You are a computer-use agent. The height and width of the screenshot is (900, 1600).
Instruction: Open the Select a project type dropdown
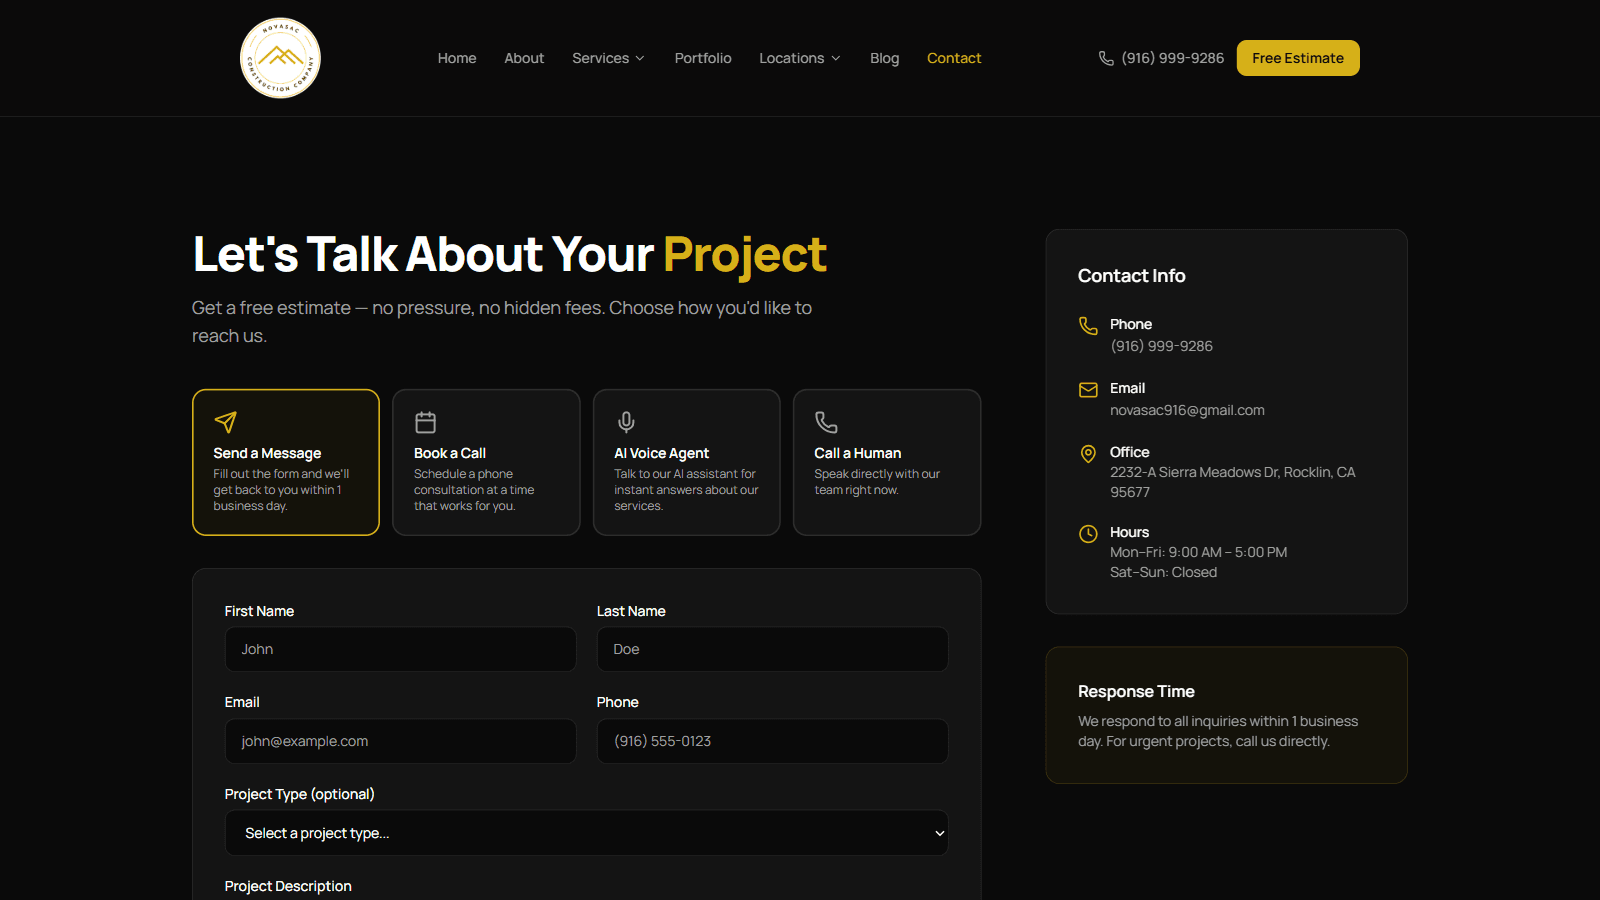[586, 833]
